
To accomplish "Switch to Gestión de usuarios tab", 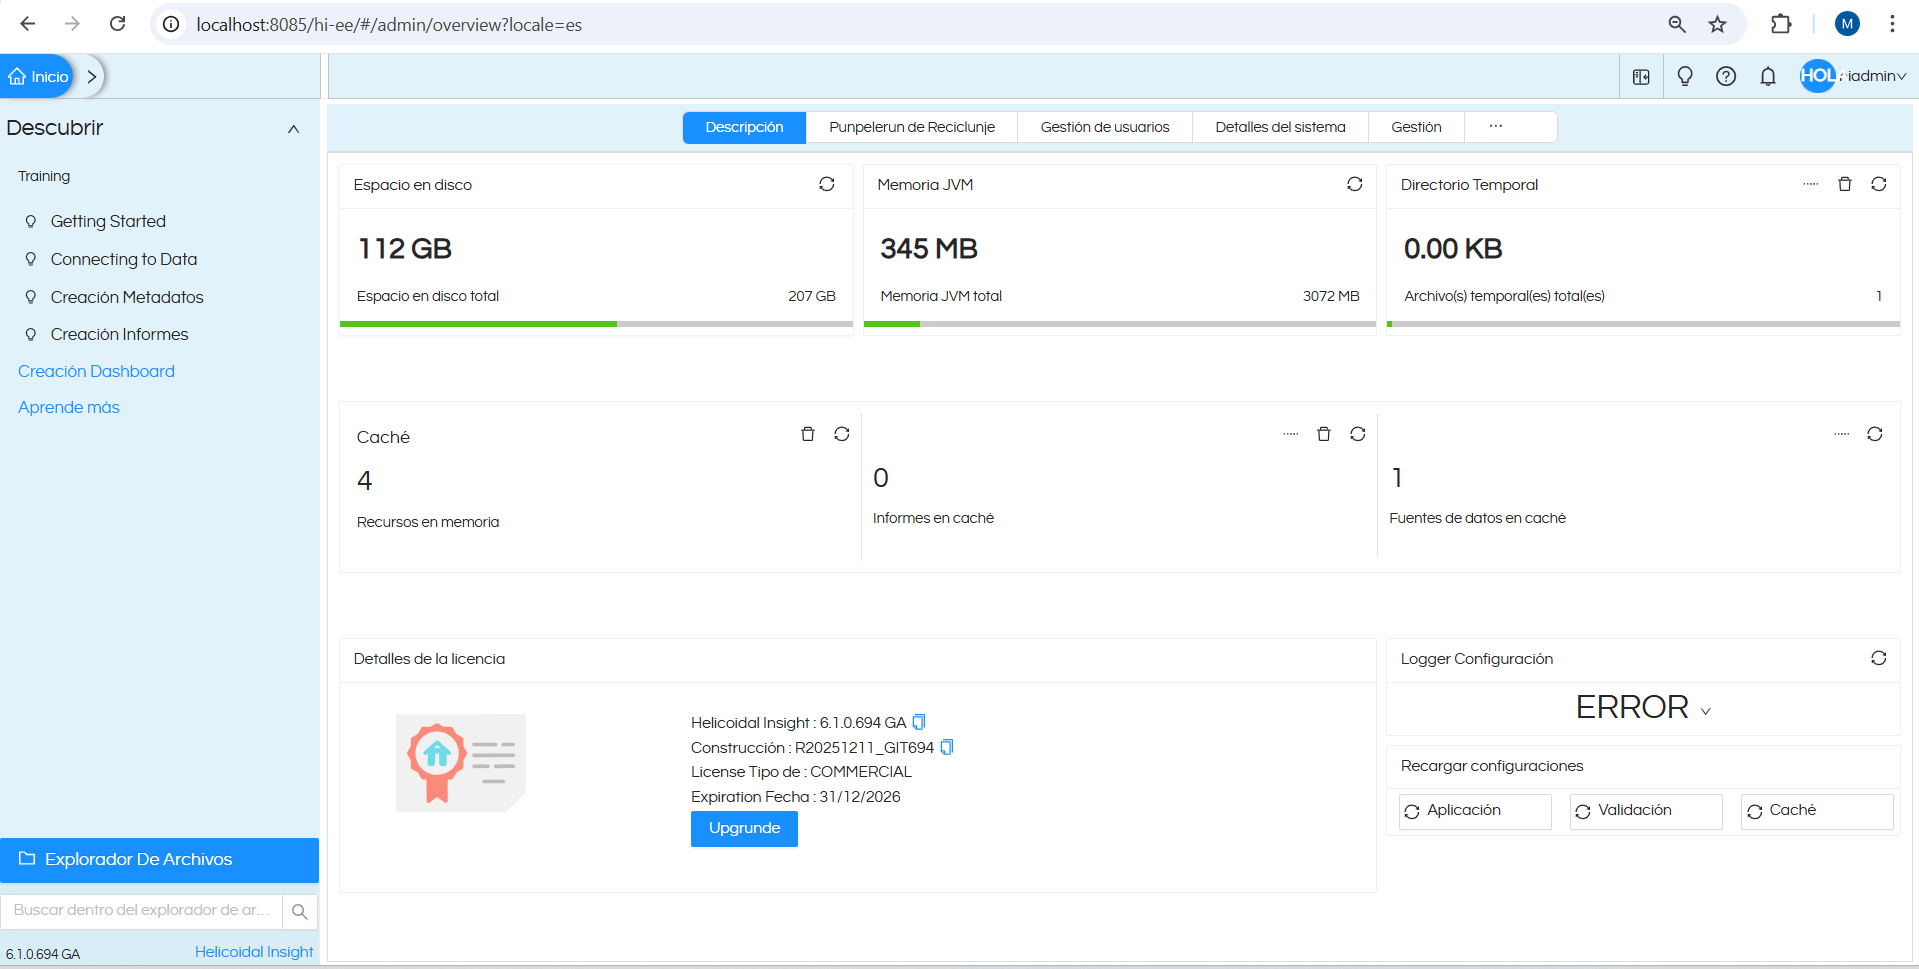I will [x=1104, y=127].
